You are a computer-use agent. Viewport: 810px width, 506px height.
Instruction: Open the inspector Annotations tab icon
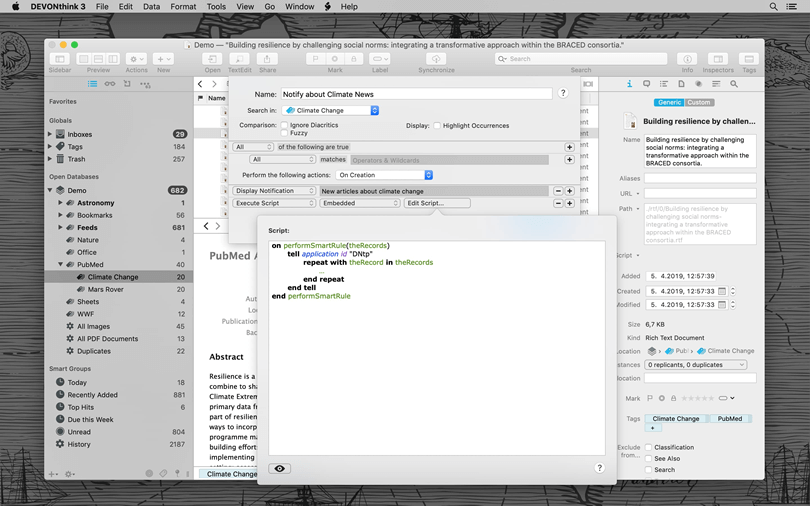tap(646, 84)
